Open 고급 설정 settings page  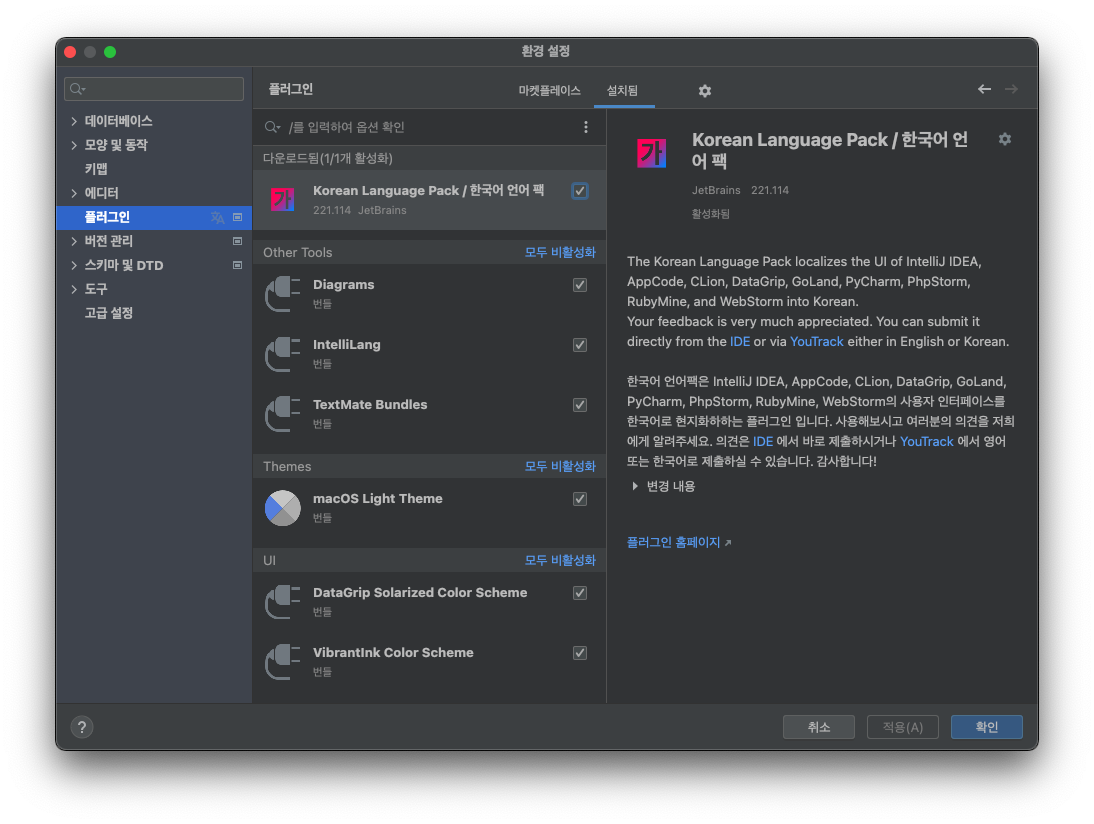pos(109,313)
